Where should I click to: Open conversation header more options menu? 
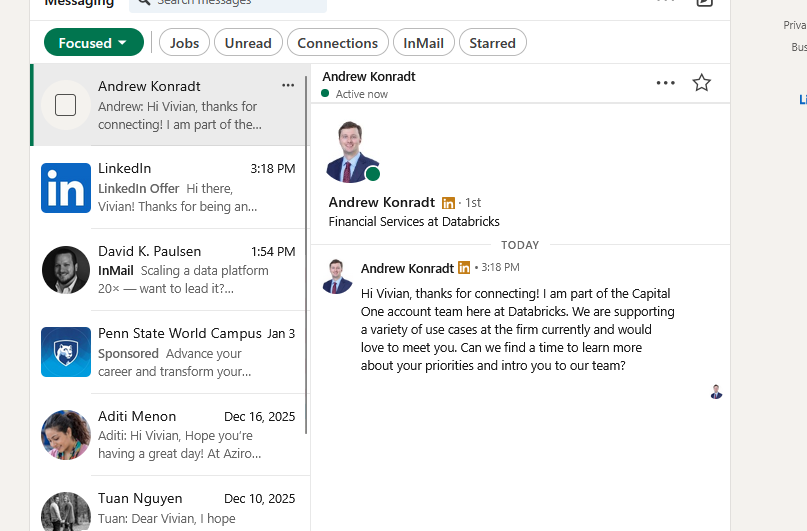coord(665,83)
